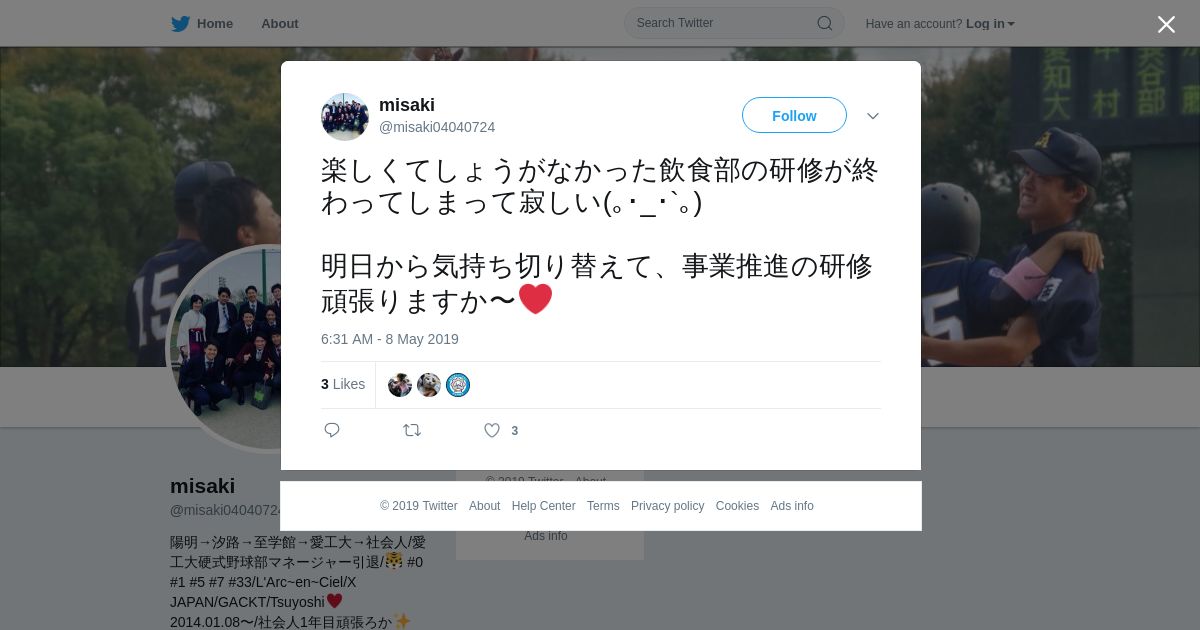Open misaki's avatar in tweet header
Screen dimensions: 1200x630
[345, 117]
